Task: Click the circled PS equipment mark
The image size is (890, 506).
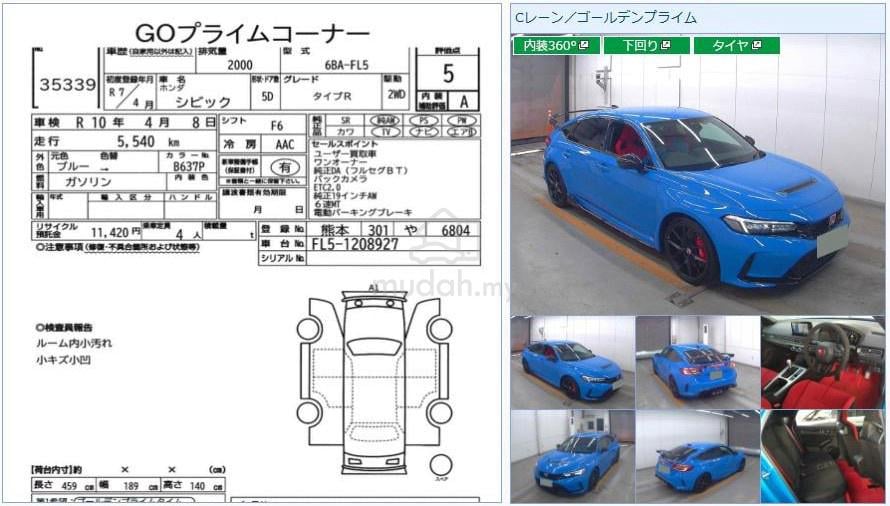Action: [x=423, y=120]
